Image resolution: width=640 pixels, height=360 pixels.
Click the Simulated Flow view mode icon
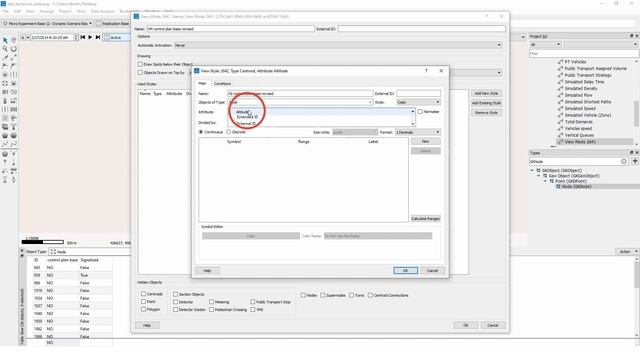coord(560,95)
